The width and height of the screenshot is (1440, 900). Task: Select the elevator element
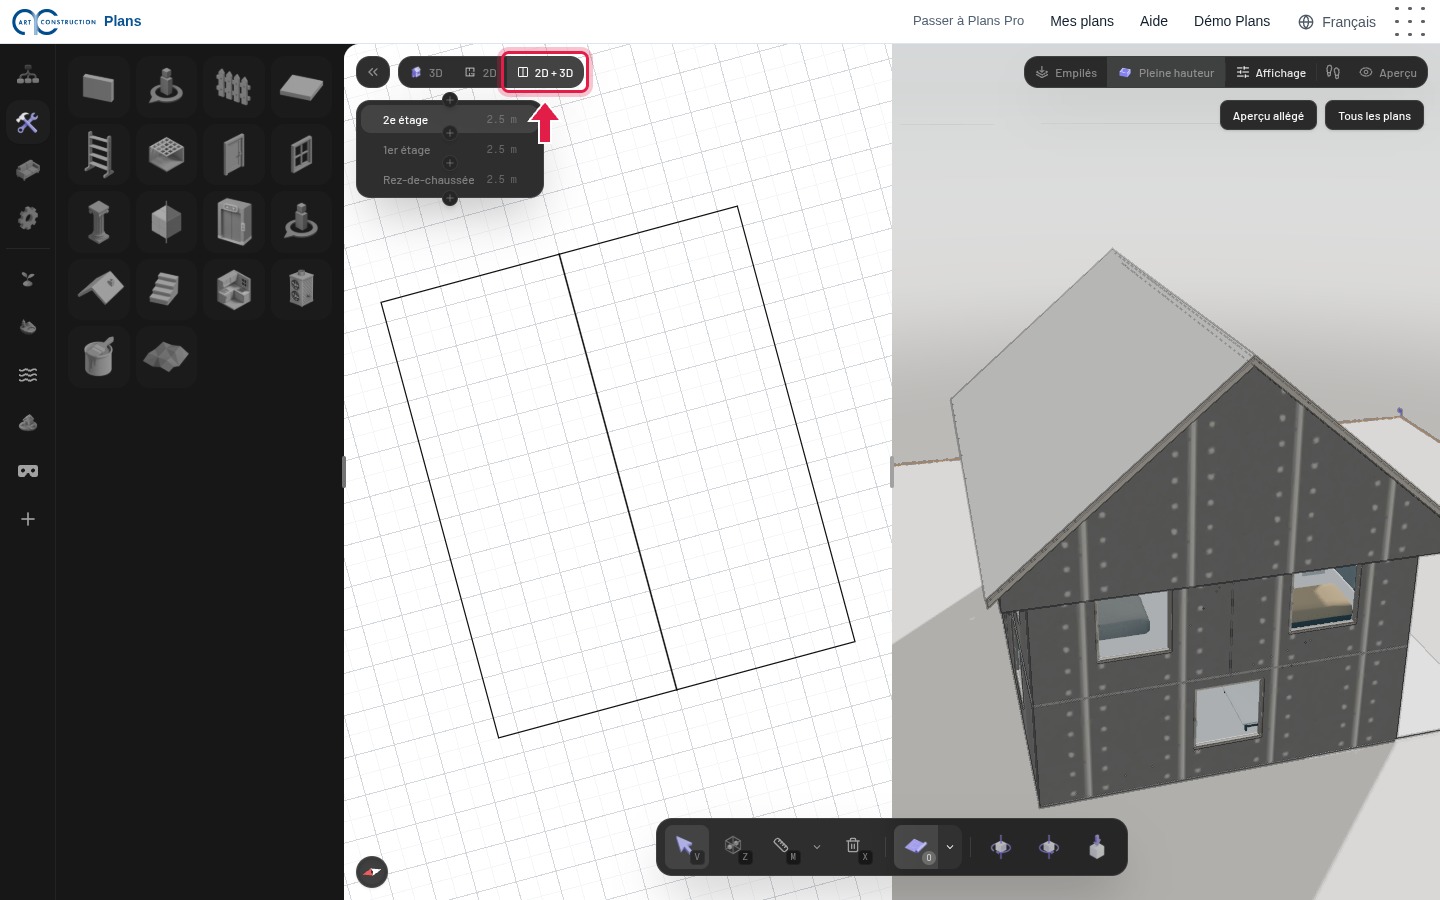tap(233, 222)
